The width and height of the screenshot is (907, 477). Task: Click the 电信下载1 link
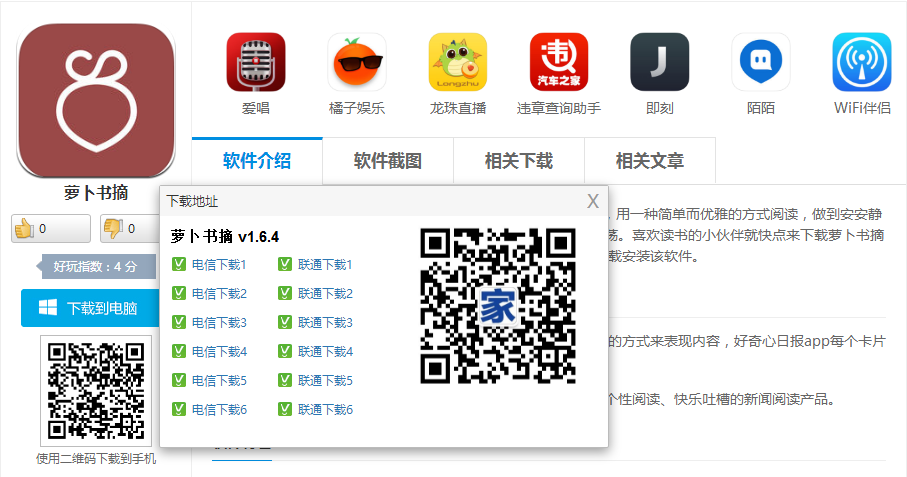point(219,265)
